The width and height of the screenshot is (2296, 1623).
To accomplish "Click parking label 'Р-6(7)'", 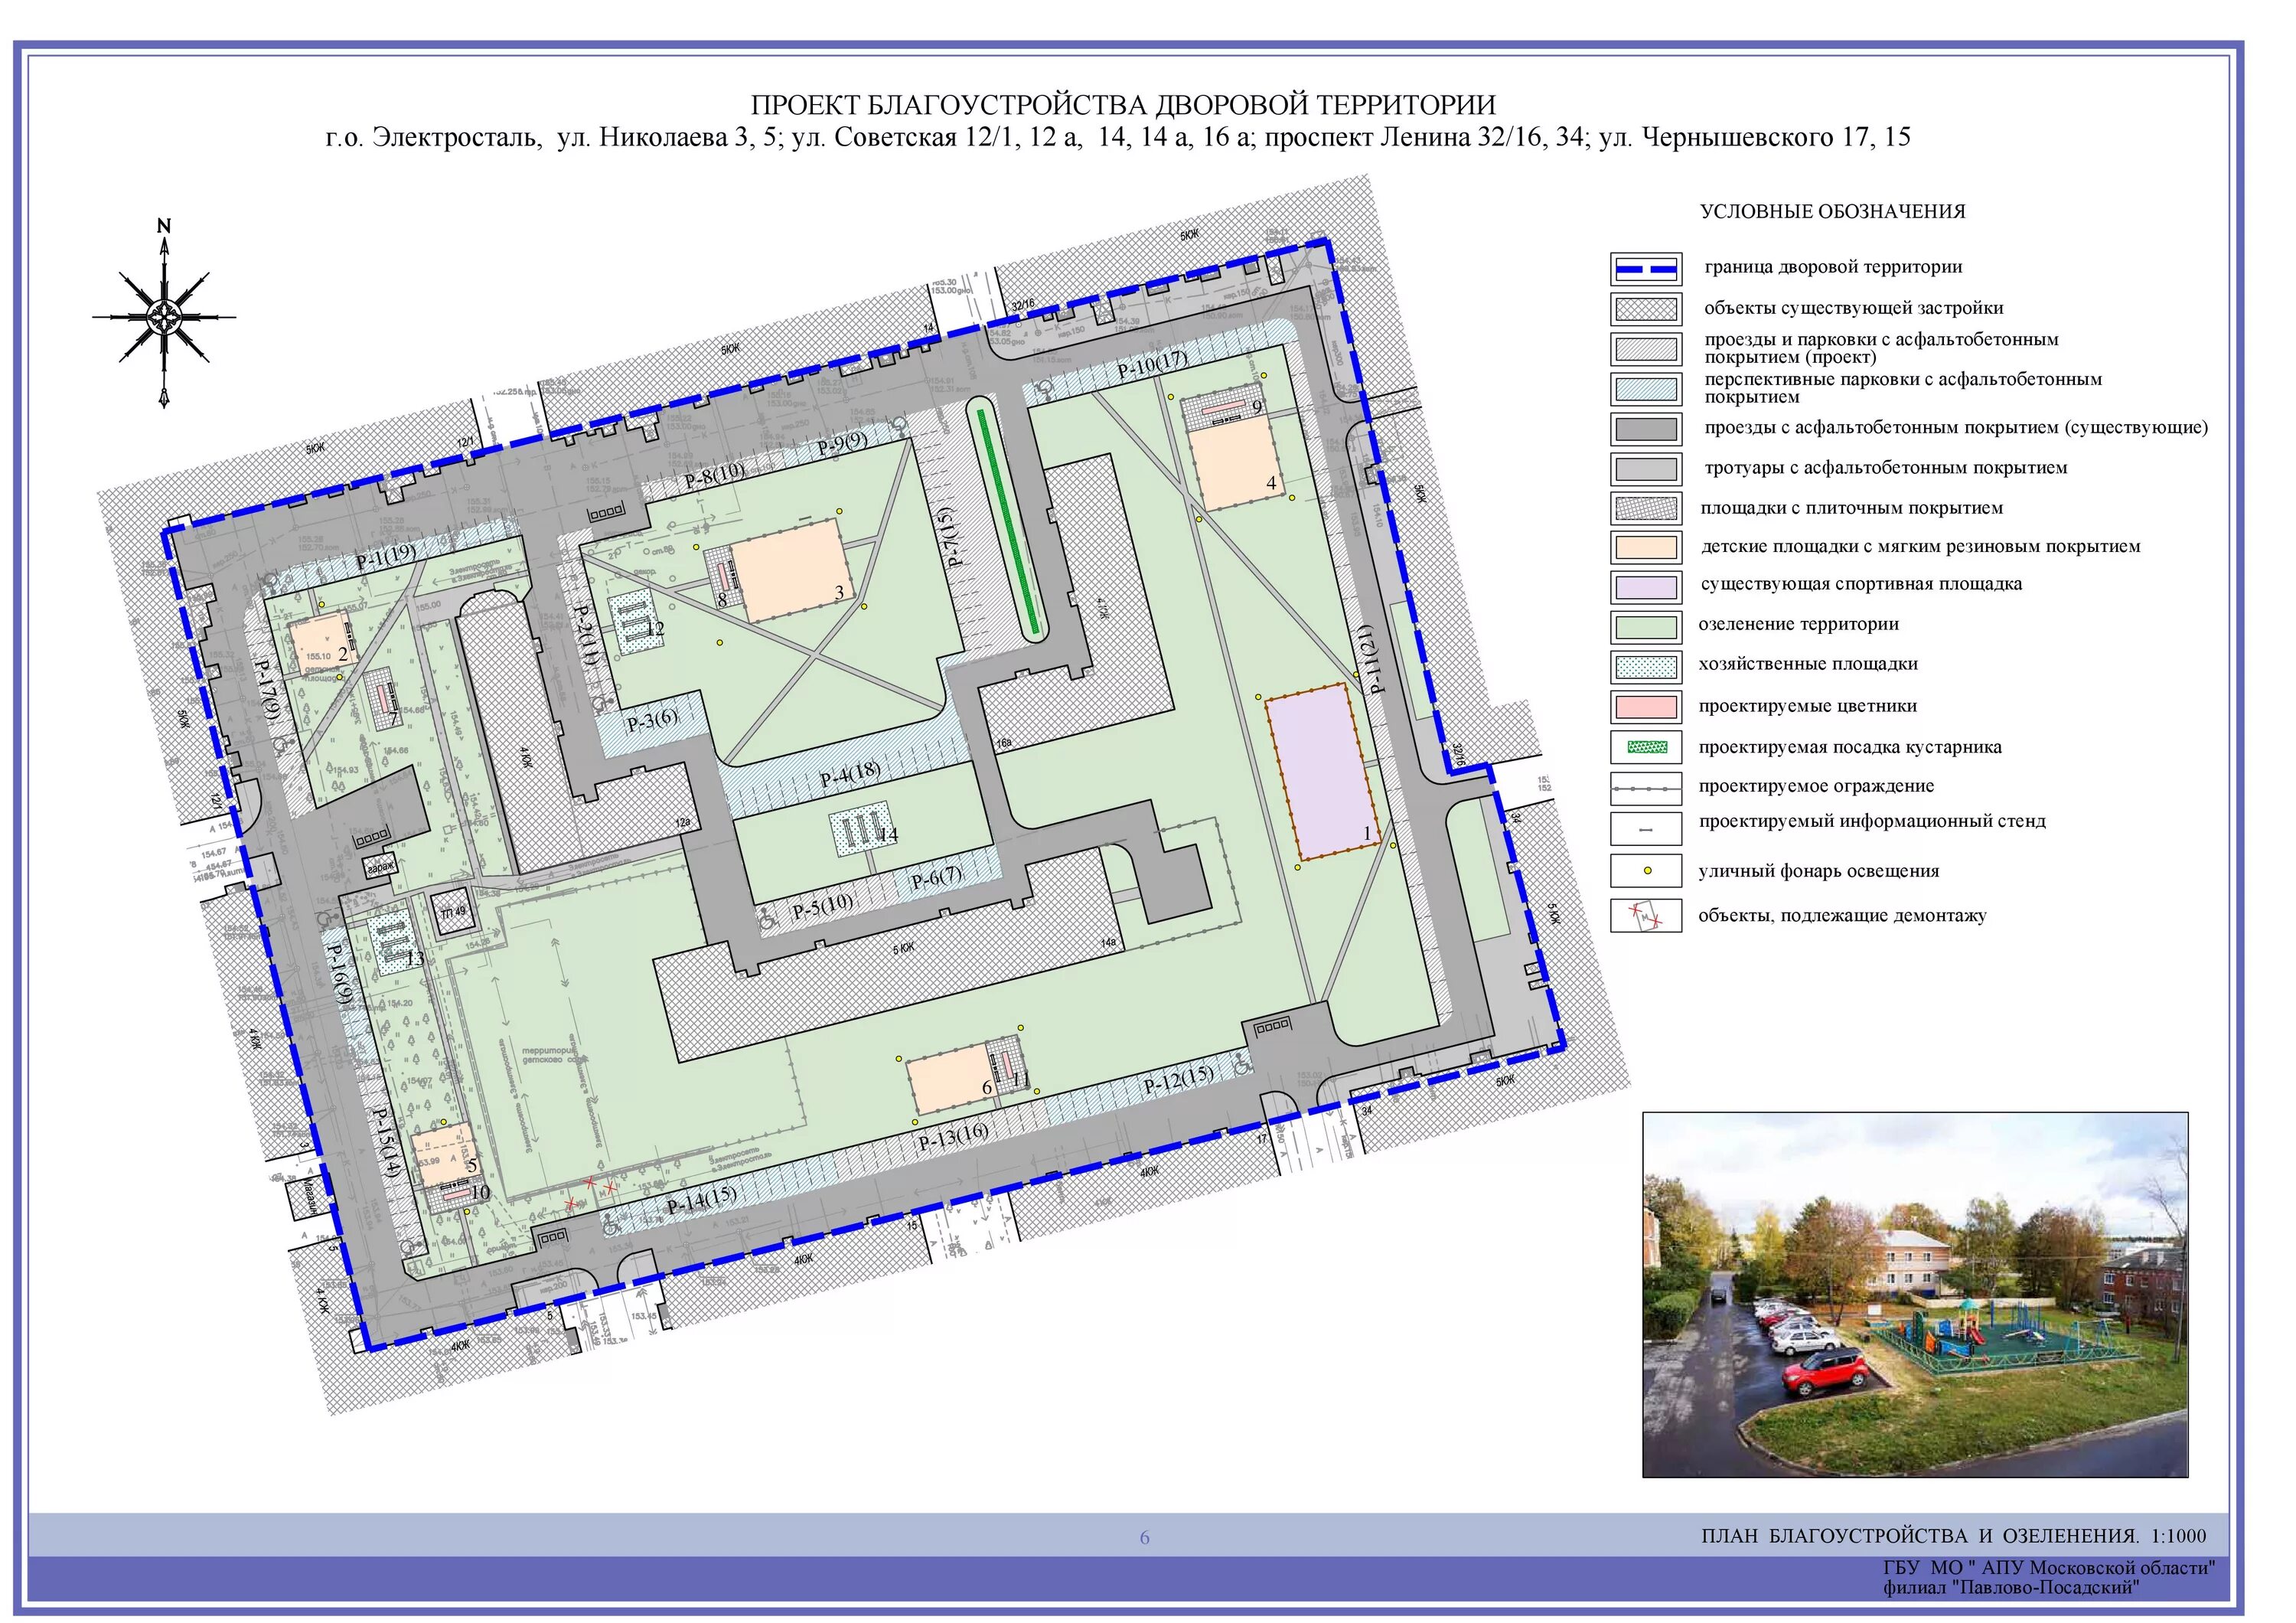I will (x=936, y=879).
